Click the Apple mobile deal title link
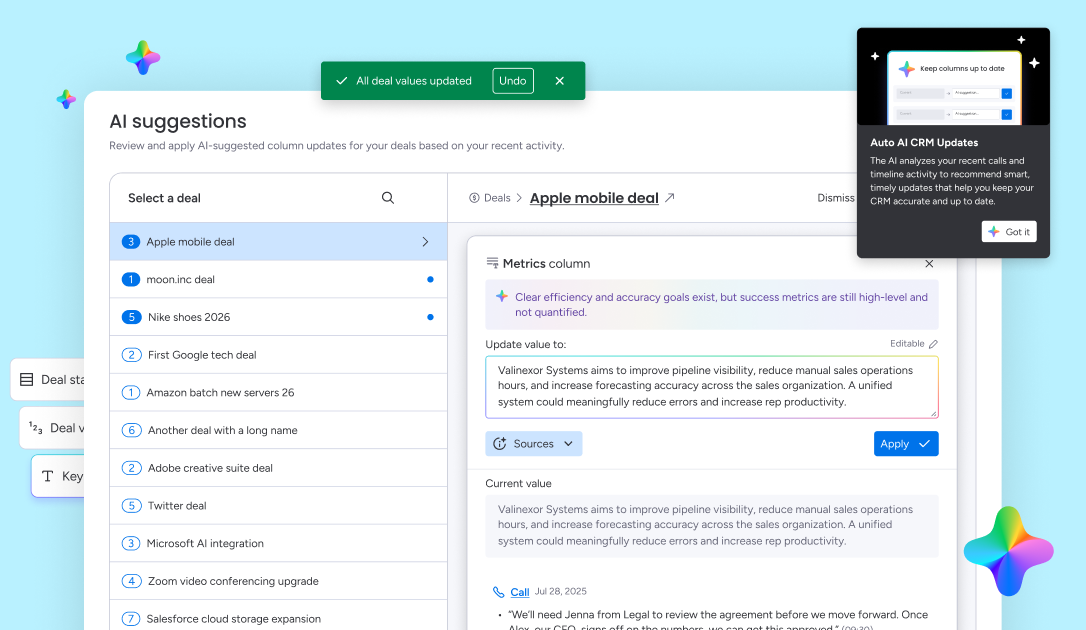 [x=594, y=198]
